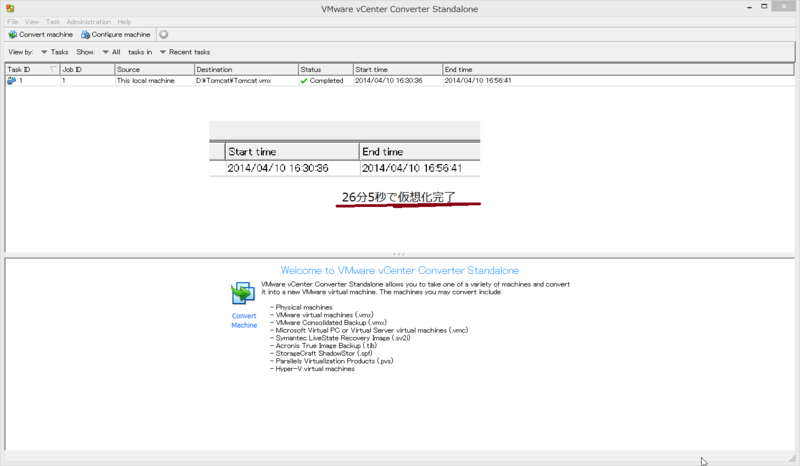
Task: Sort by Status column header
Action: pos(326,69)
